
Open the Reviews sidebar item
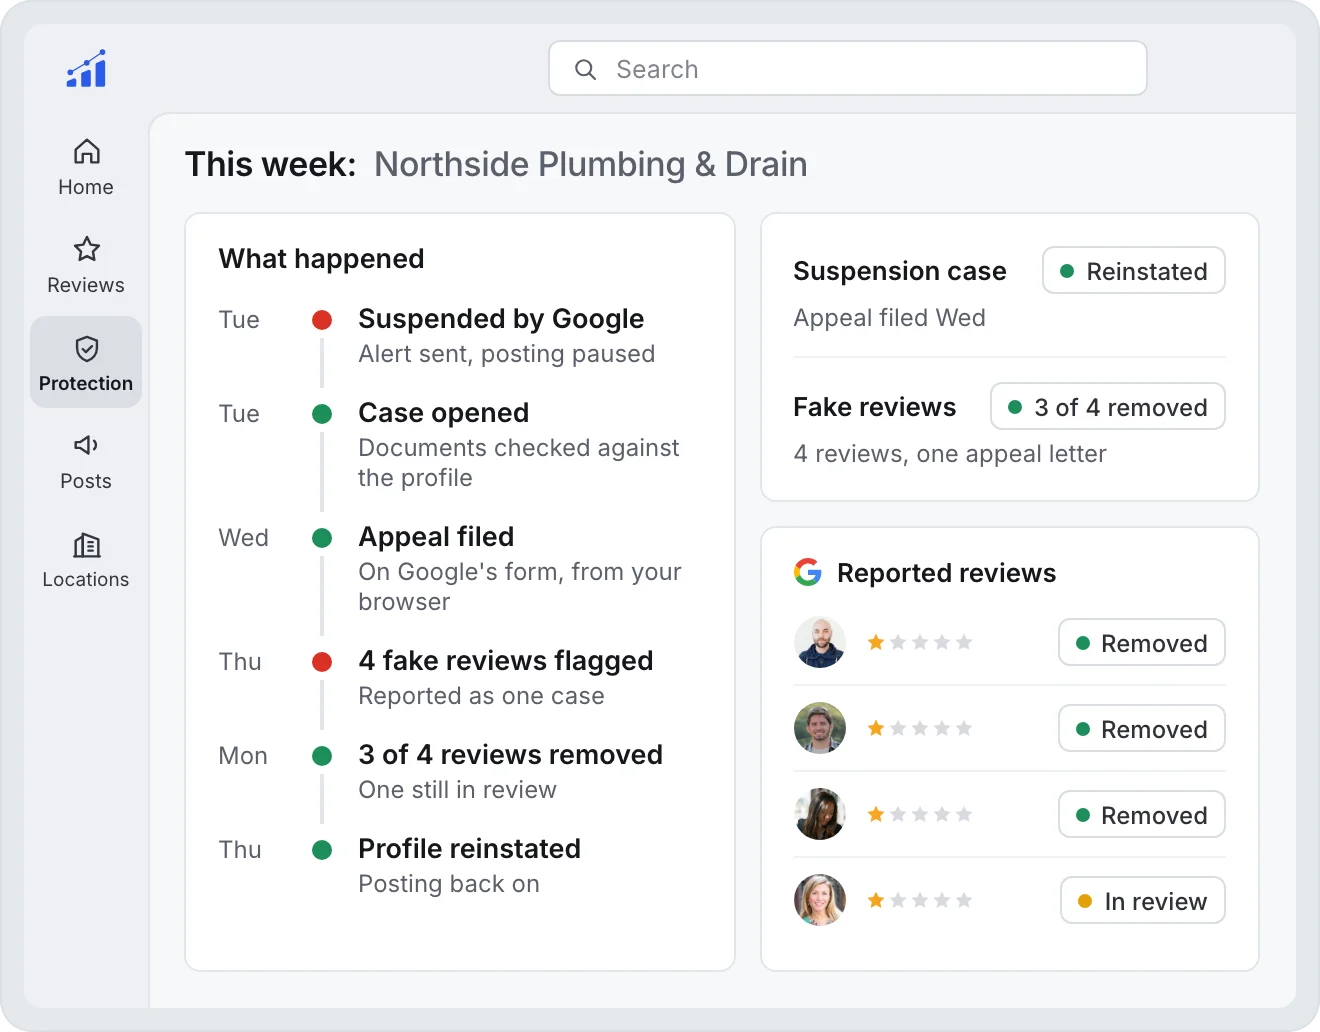coord(86,266)
